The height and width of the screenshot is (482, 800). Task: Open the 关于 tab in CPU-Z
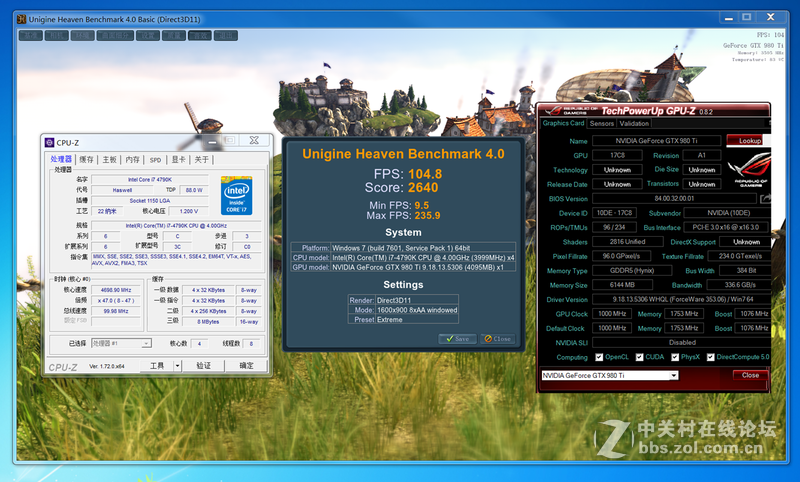click(202, 160)
